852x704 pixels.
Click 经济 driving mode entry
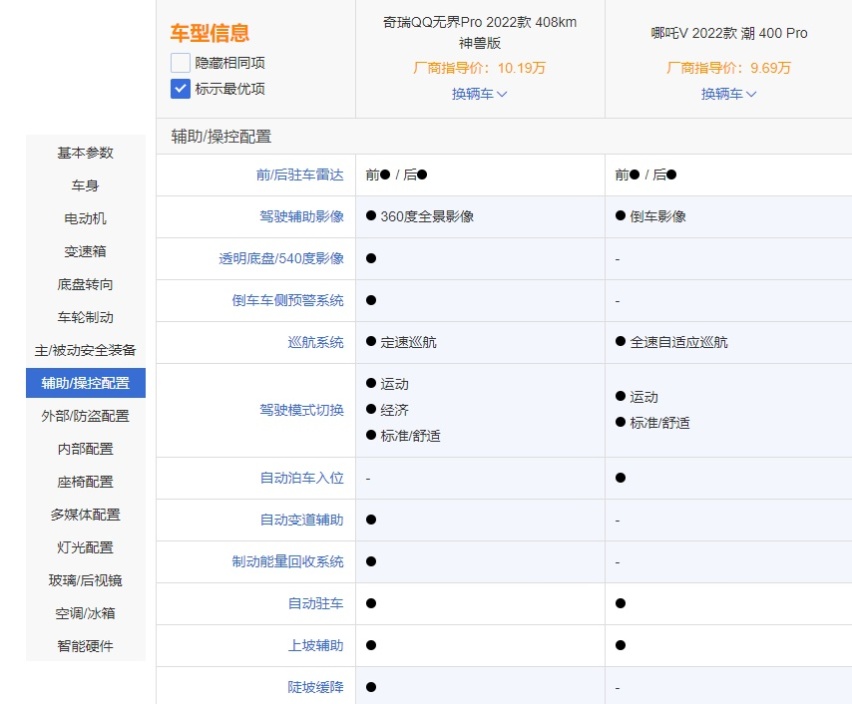394,410
